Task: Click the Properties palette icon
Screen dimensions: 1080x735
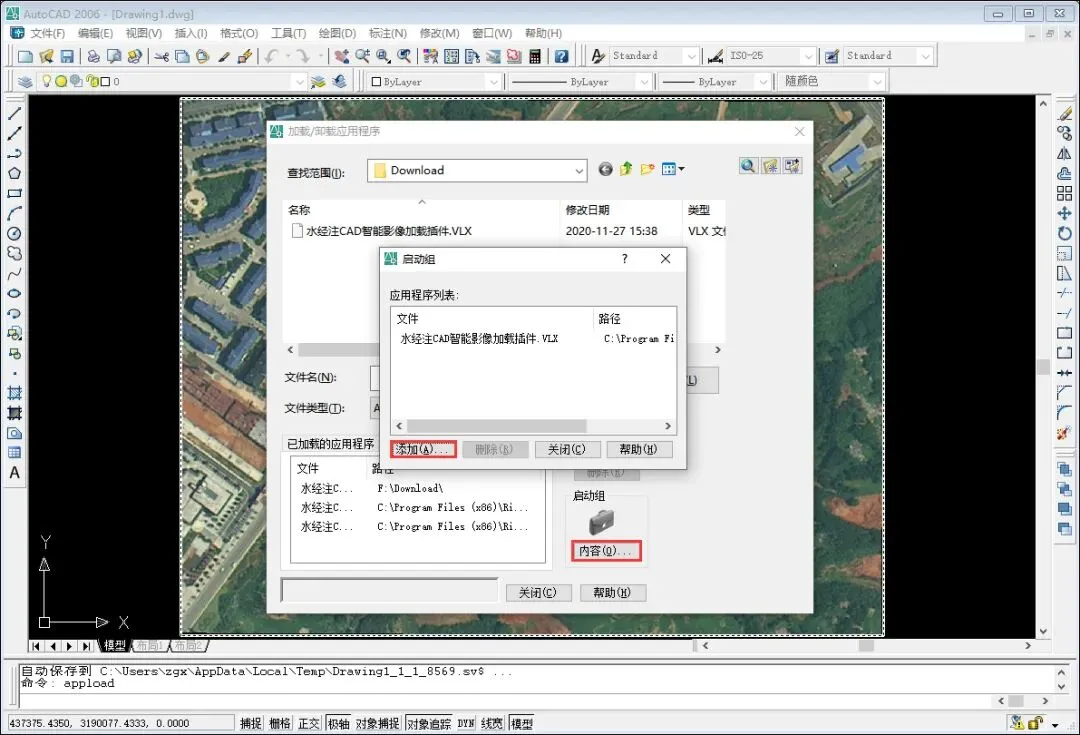Action: coord(430,56)
